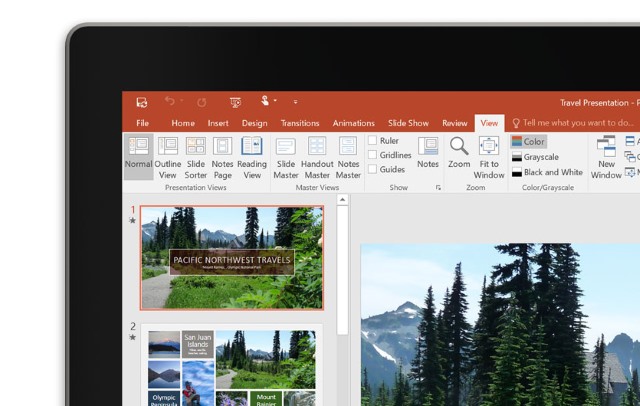
Task: Enable the Ruler checkbox
Action: (x=372, y=140)
